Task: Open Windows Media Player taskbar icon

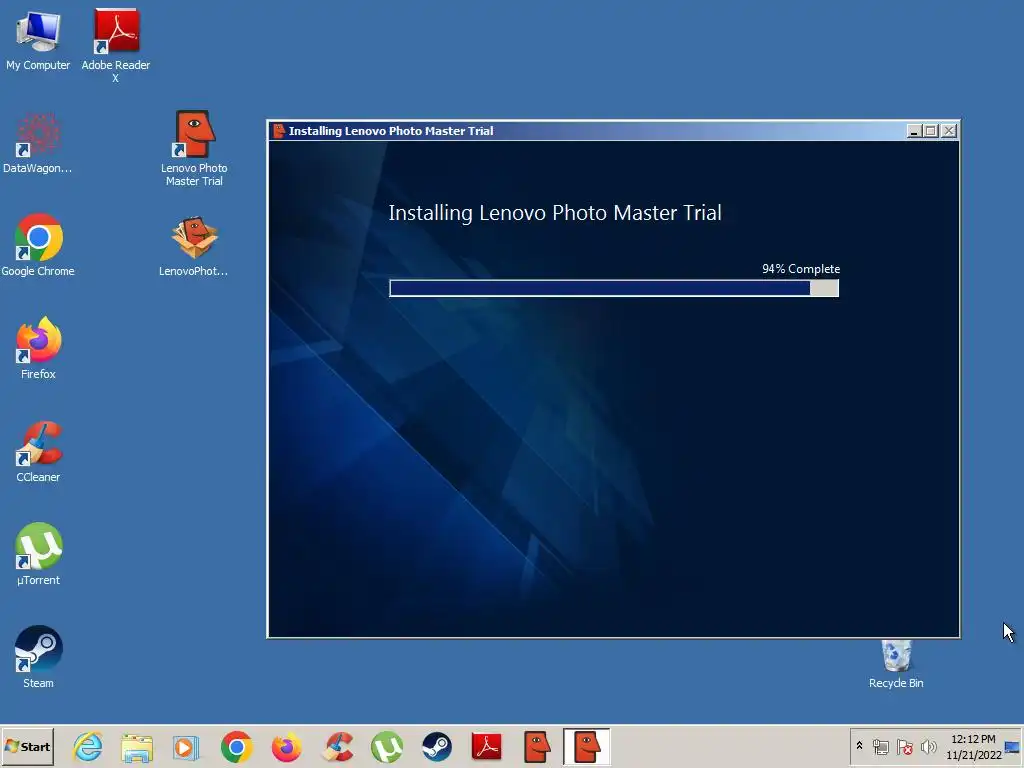Action: 185,748
